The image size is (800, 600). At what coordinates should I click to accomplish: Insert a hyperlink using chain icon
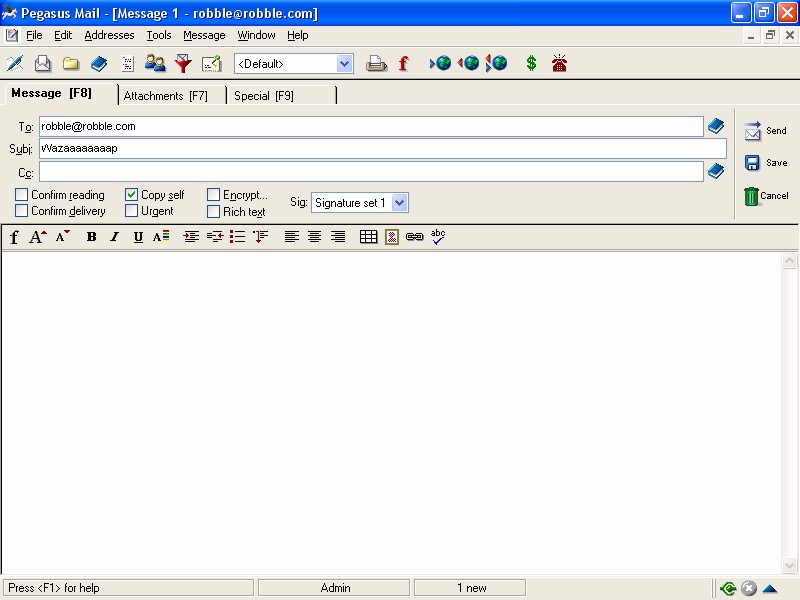[415, 237]
